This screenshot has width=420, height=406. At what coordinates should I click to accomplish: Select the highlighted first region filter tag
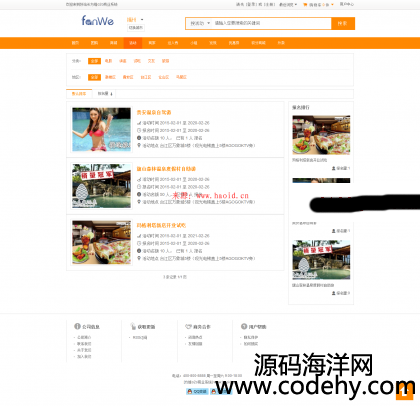coord(94,77)
